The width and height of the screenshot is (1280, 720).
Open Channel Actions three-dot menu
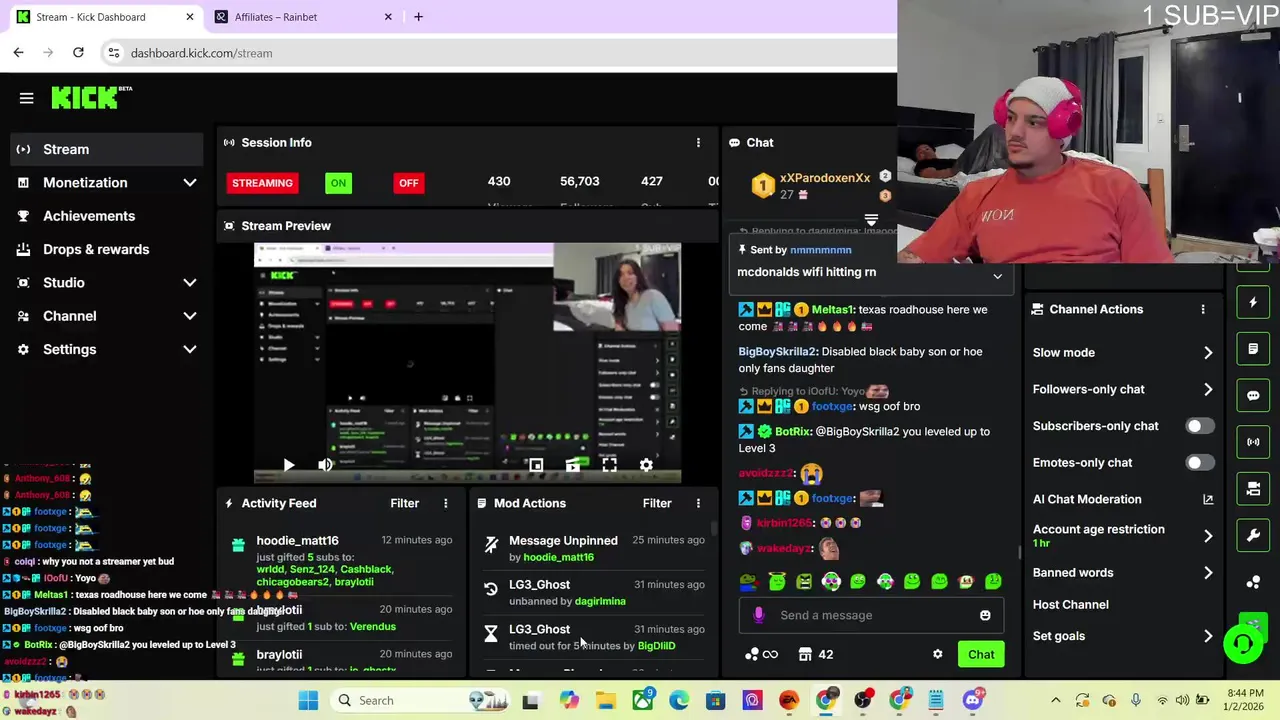click(x=1203, y=309)
